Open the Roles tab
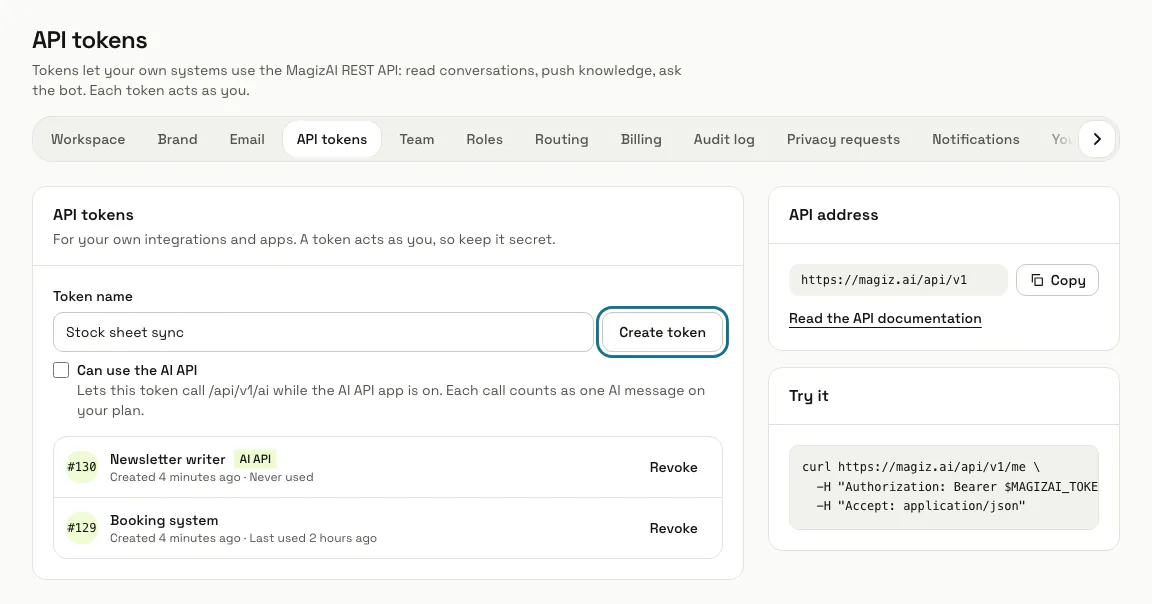This screenshot has height=604, width=1152. click(484, 140)
